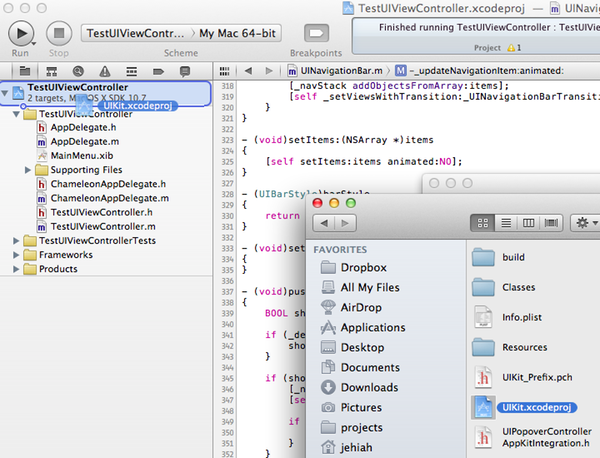Open Downloads in Finder sidebar

point(360,387)
